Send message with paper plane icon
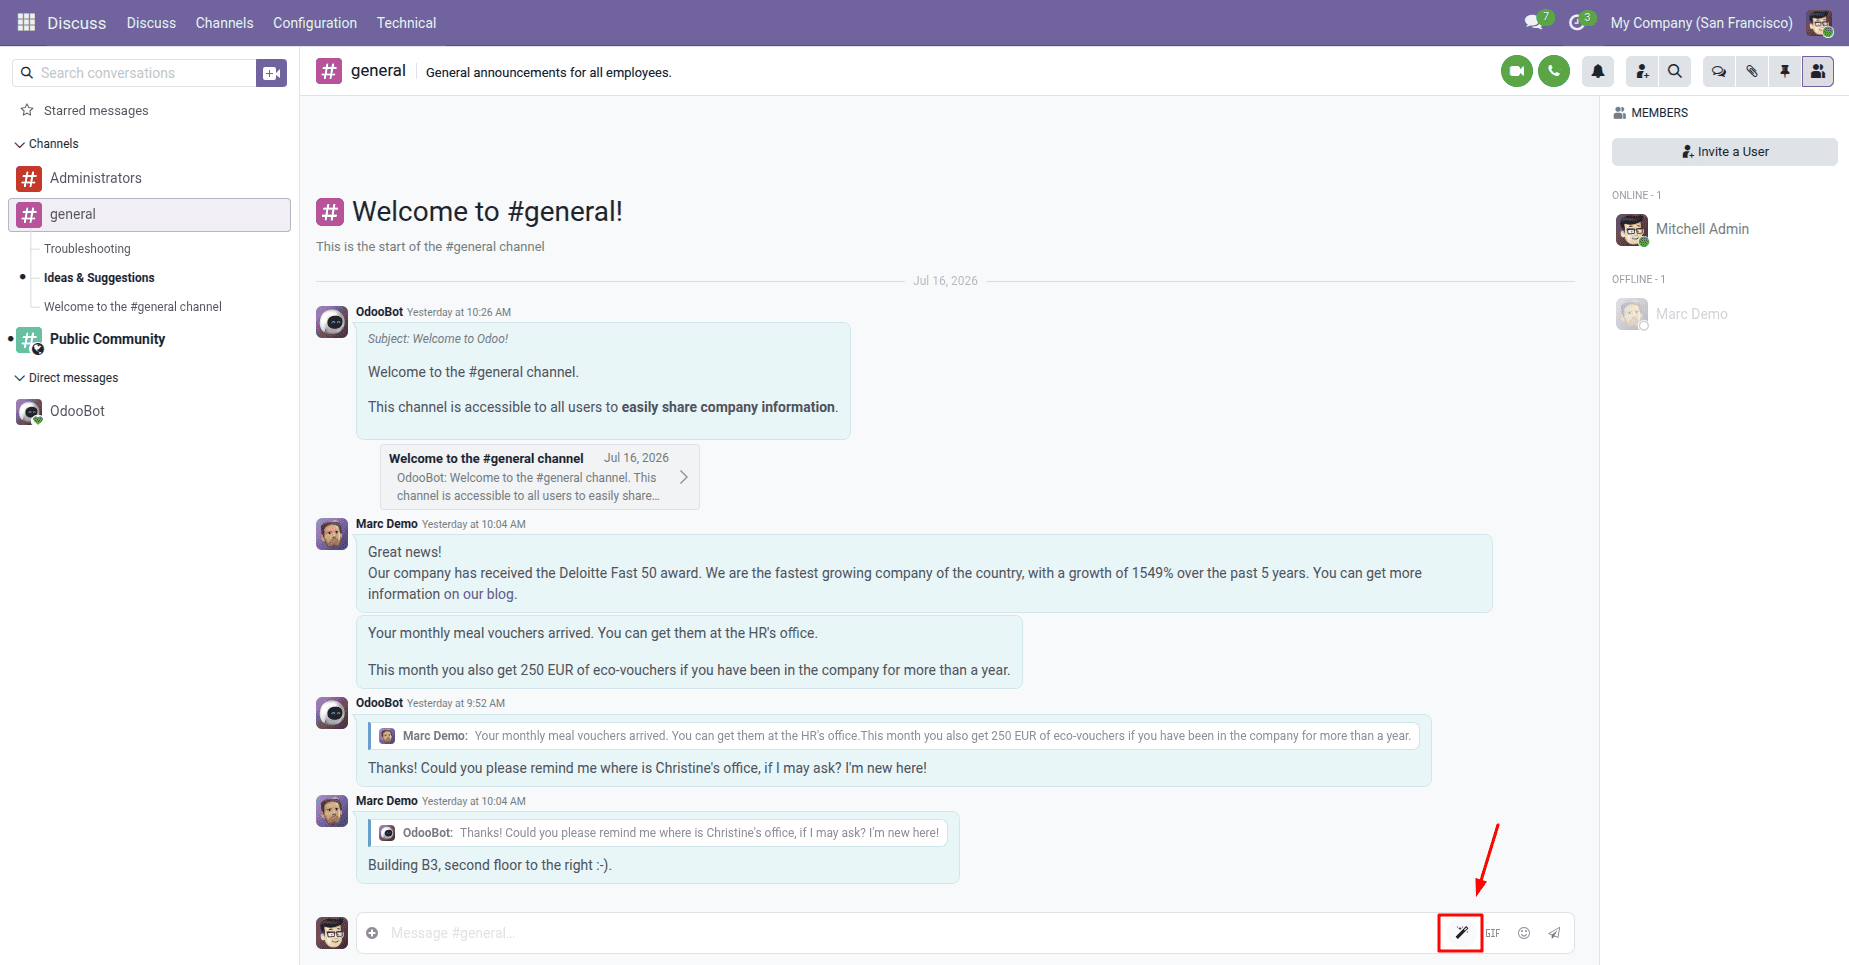The image size is (1849, 965). click(x=1554, y=933)
